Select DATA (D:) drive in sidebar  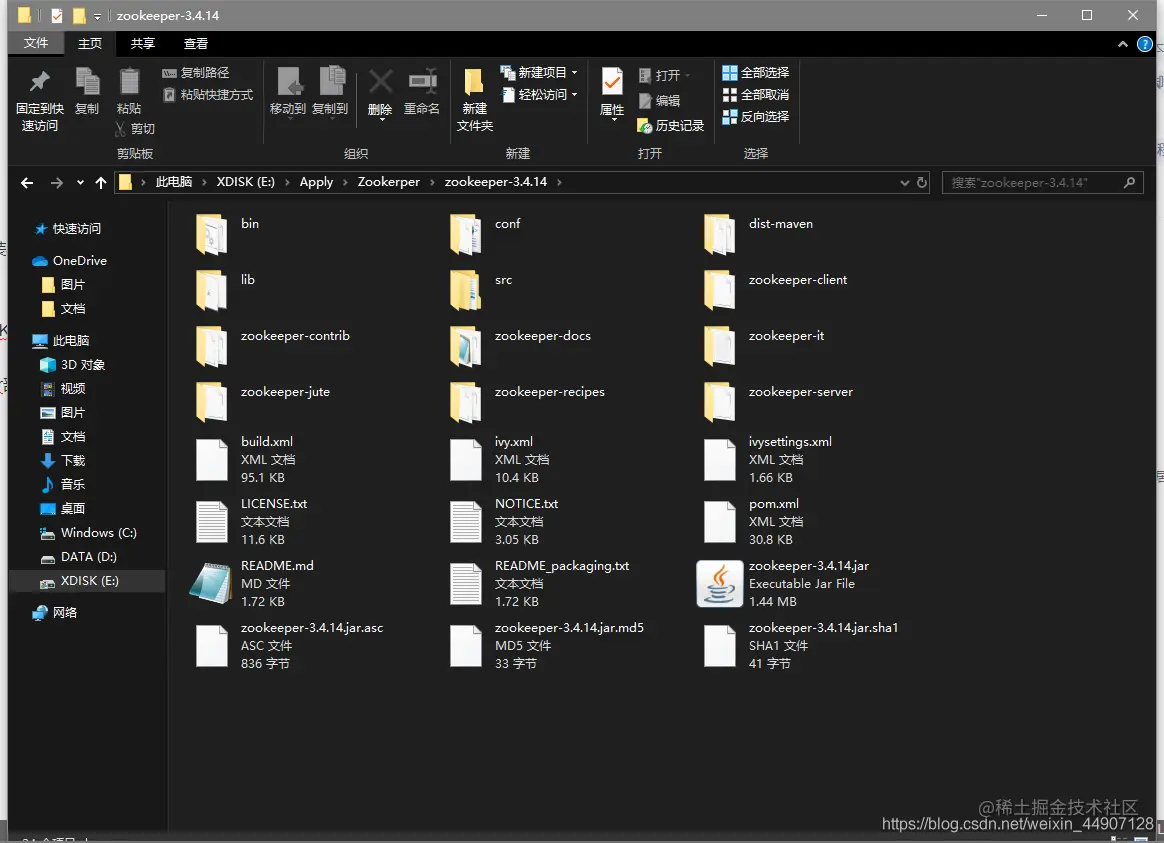[79, 557]
